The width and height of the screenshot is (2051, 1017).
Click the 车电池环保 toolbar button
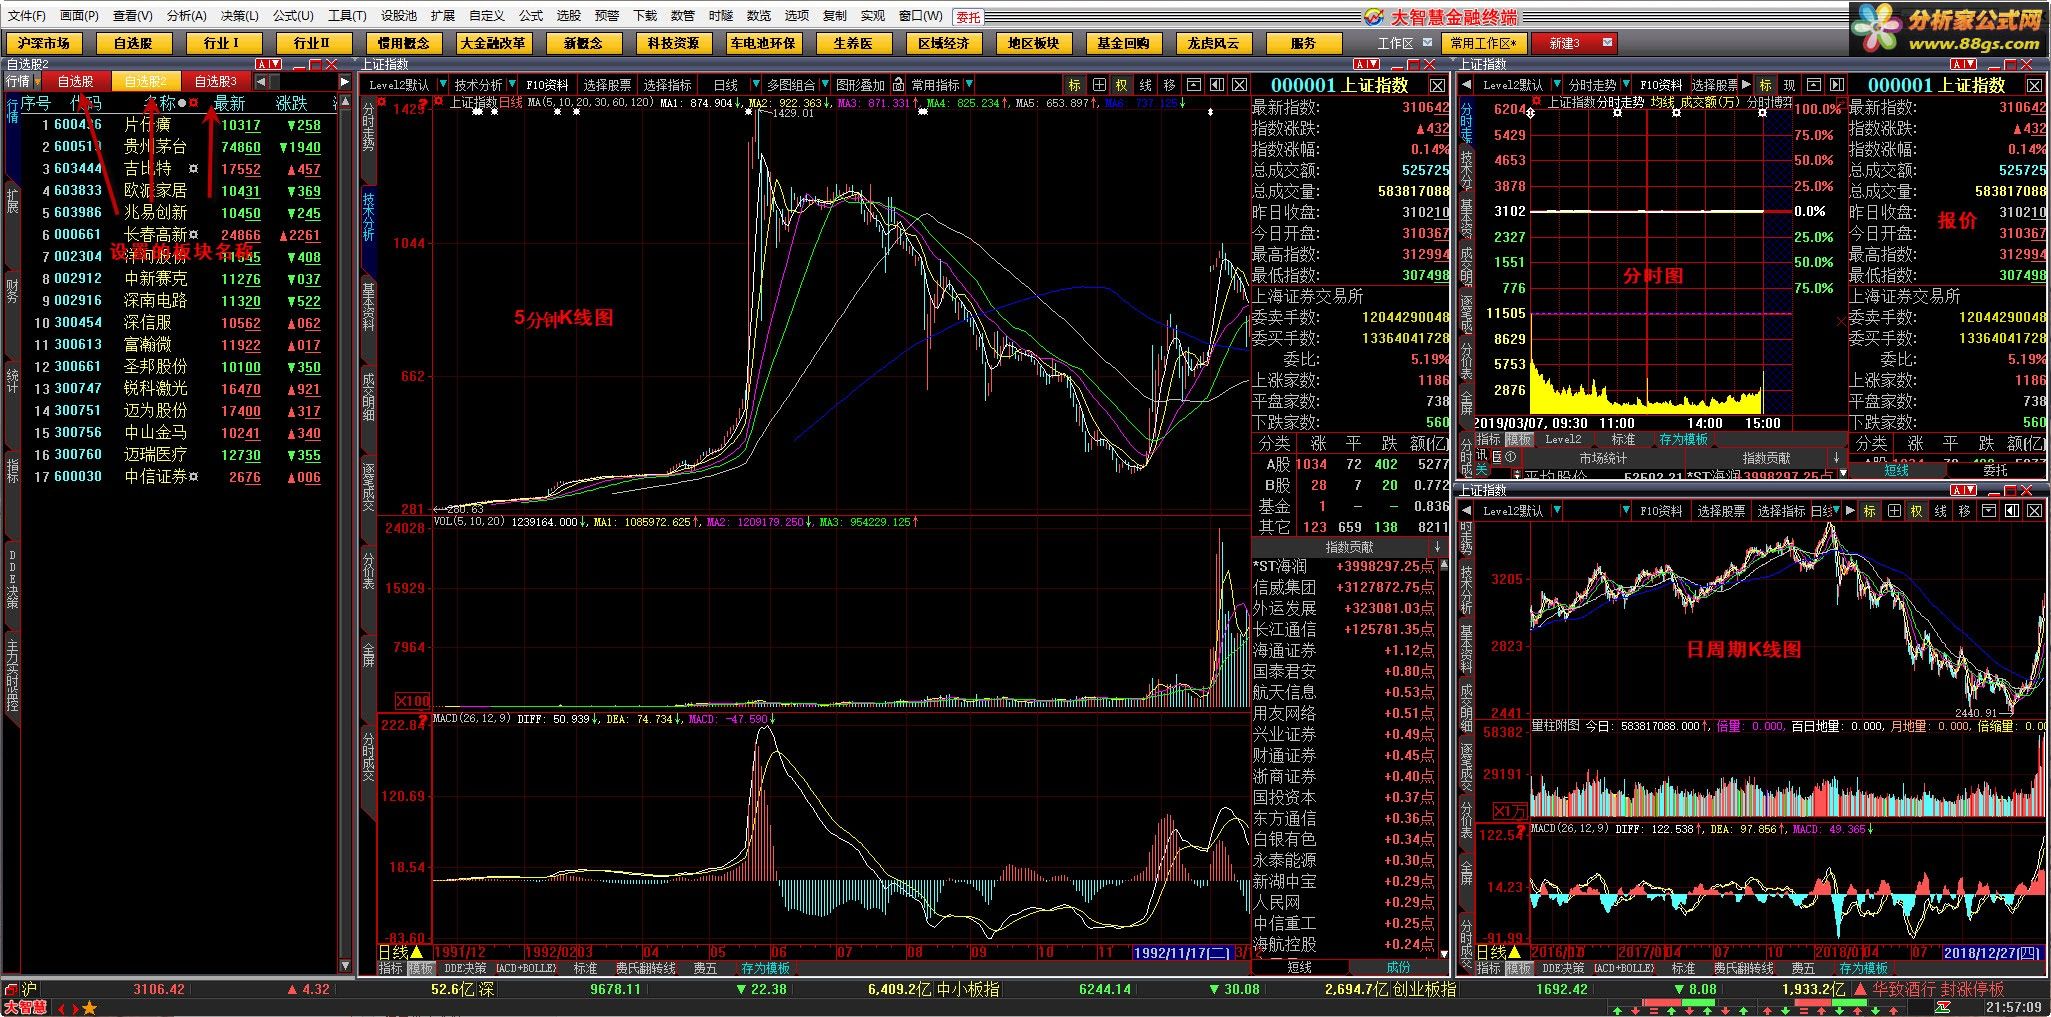[x=763, y=43]
